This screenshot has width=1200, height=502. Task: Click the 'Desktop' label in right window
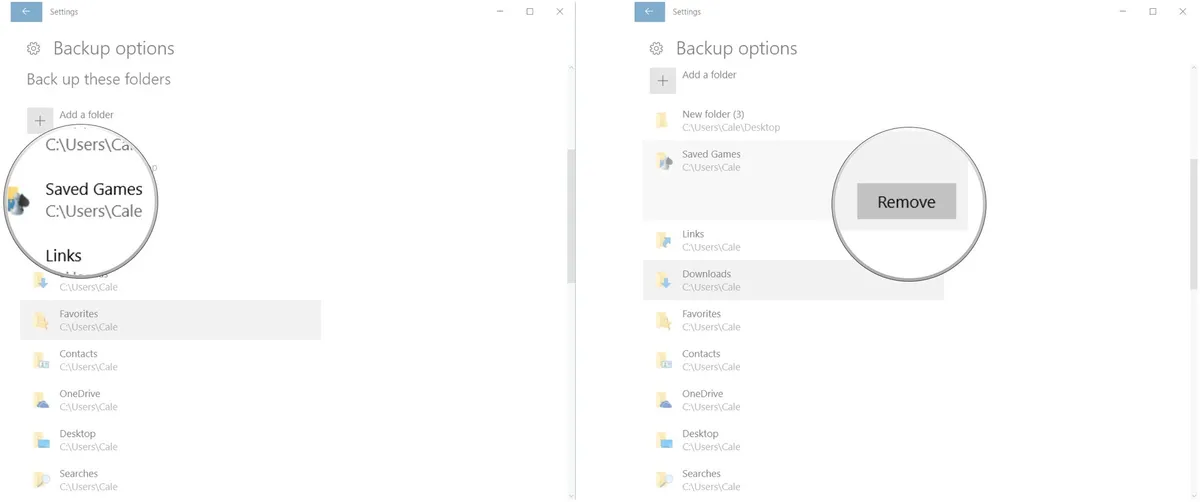pyautogui.click(x=700, y=434)
